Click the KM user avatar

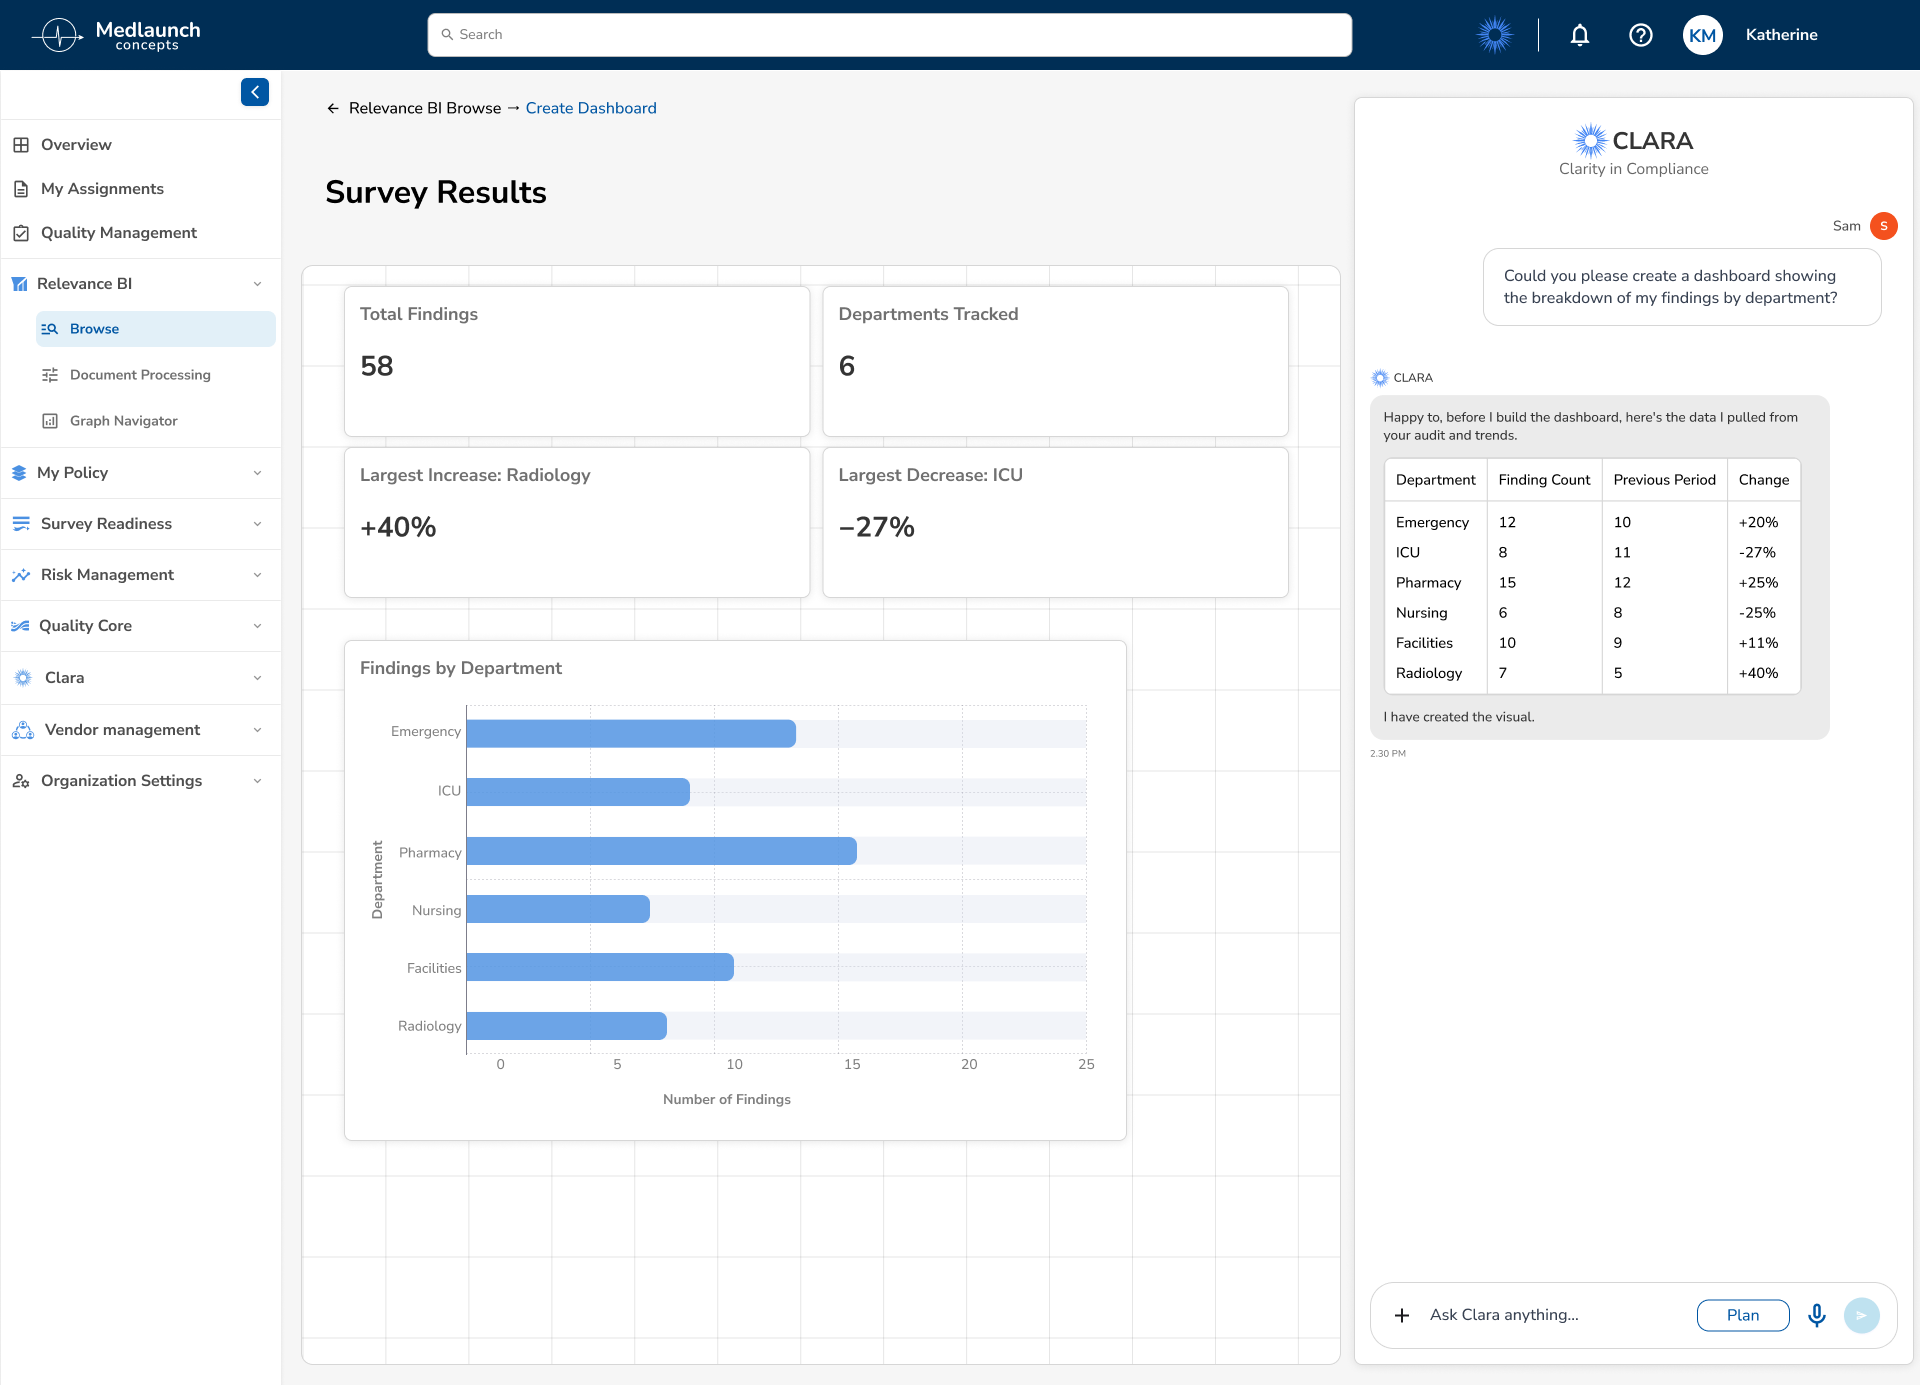[1702, 35]
